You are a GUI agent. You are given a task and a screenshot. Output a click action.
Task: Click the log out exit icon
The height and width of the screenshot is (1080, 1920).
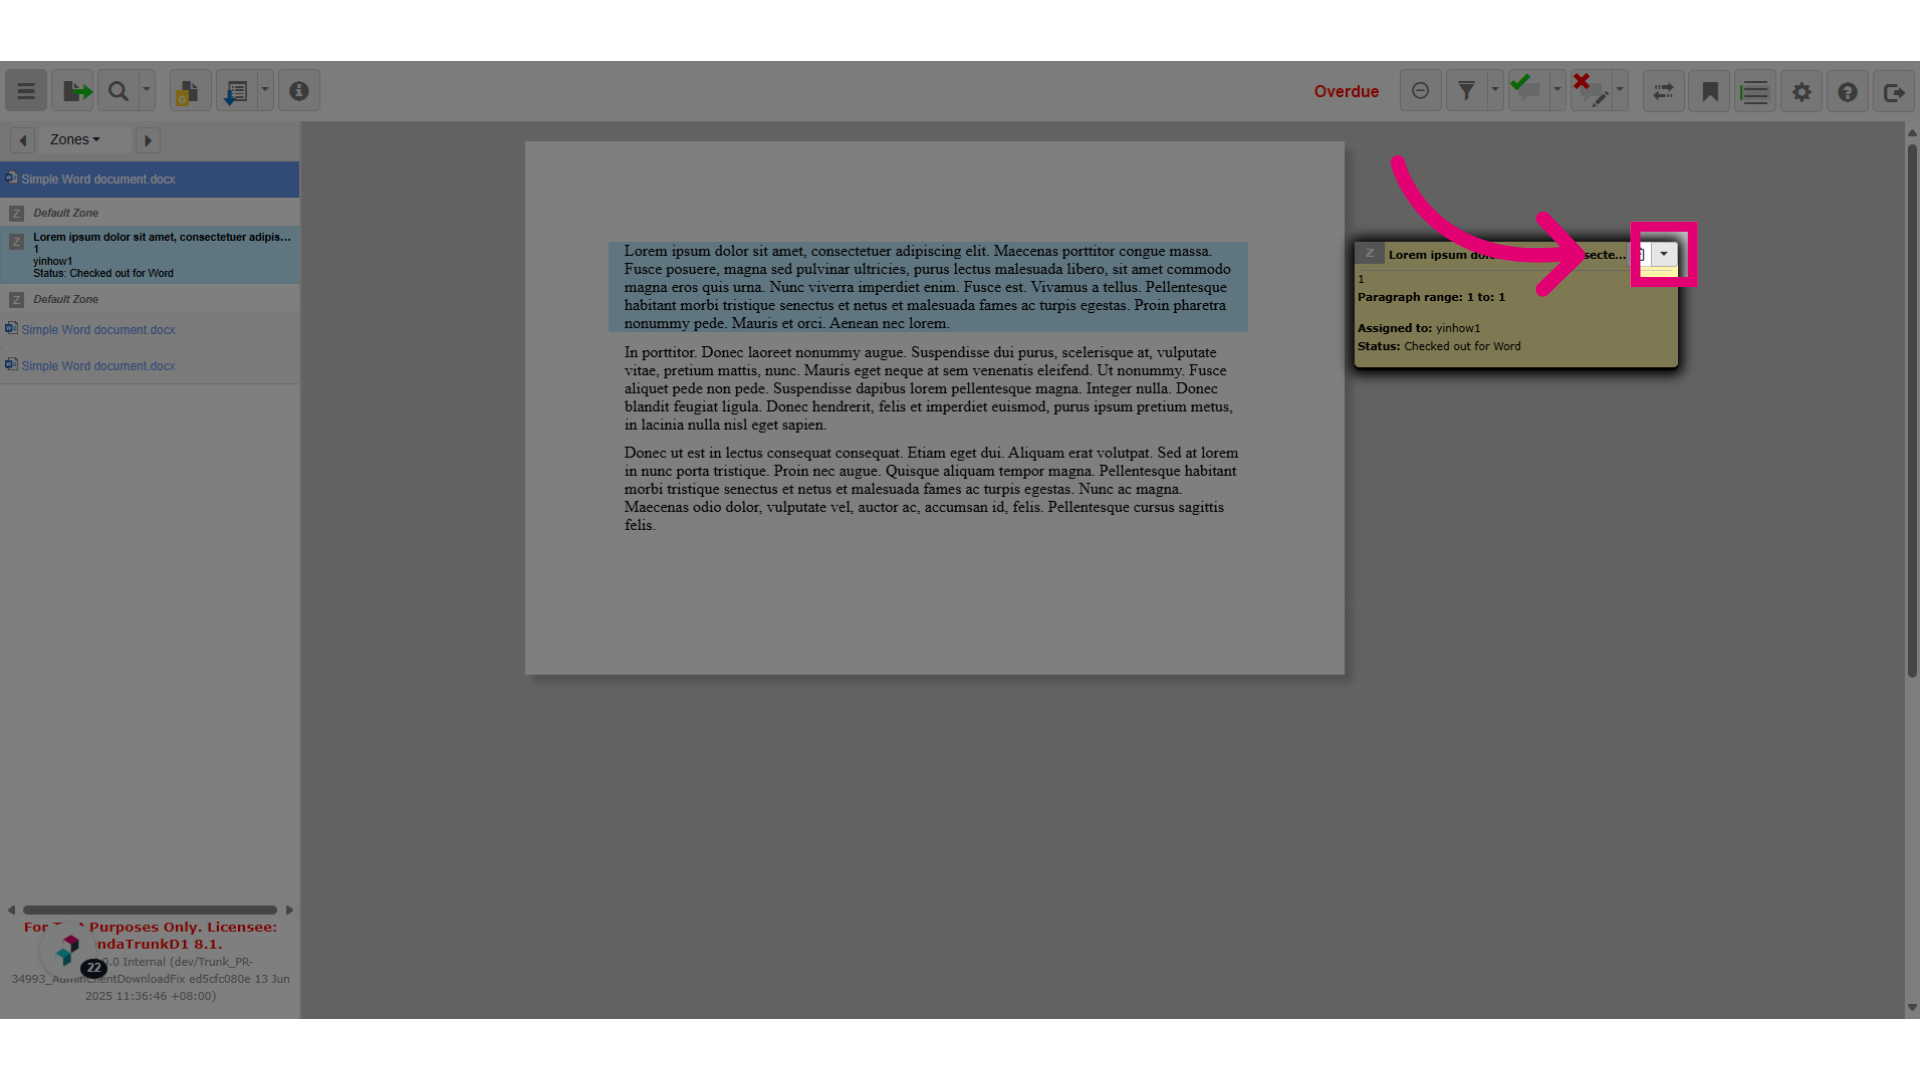coord(1894,91)
